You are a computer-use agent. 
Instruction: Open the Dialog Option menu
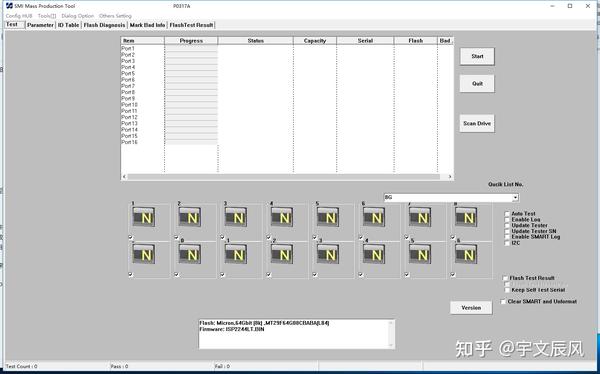point(78,16)
